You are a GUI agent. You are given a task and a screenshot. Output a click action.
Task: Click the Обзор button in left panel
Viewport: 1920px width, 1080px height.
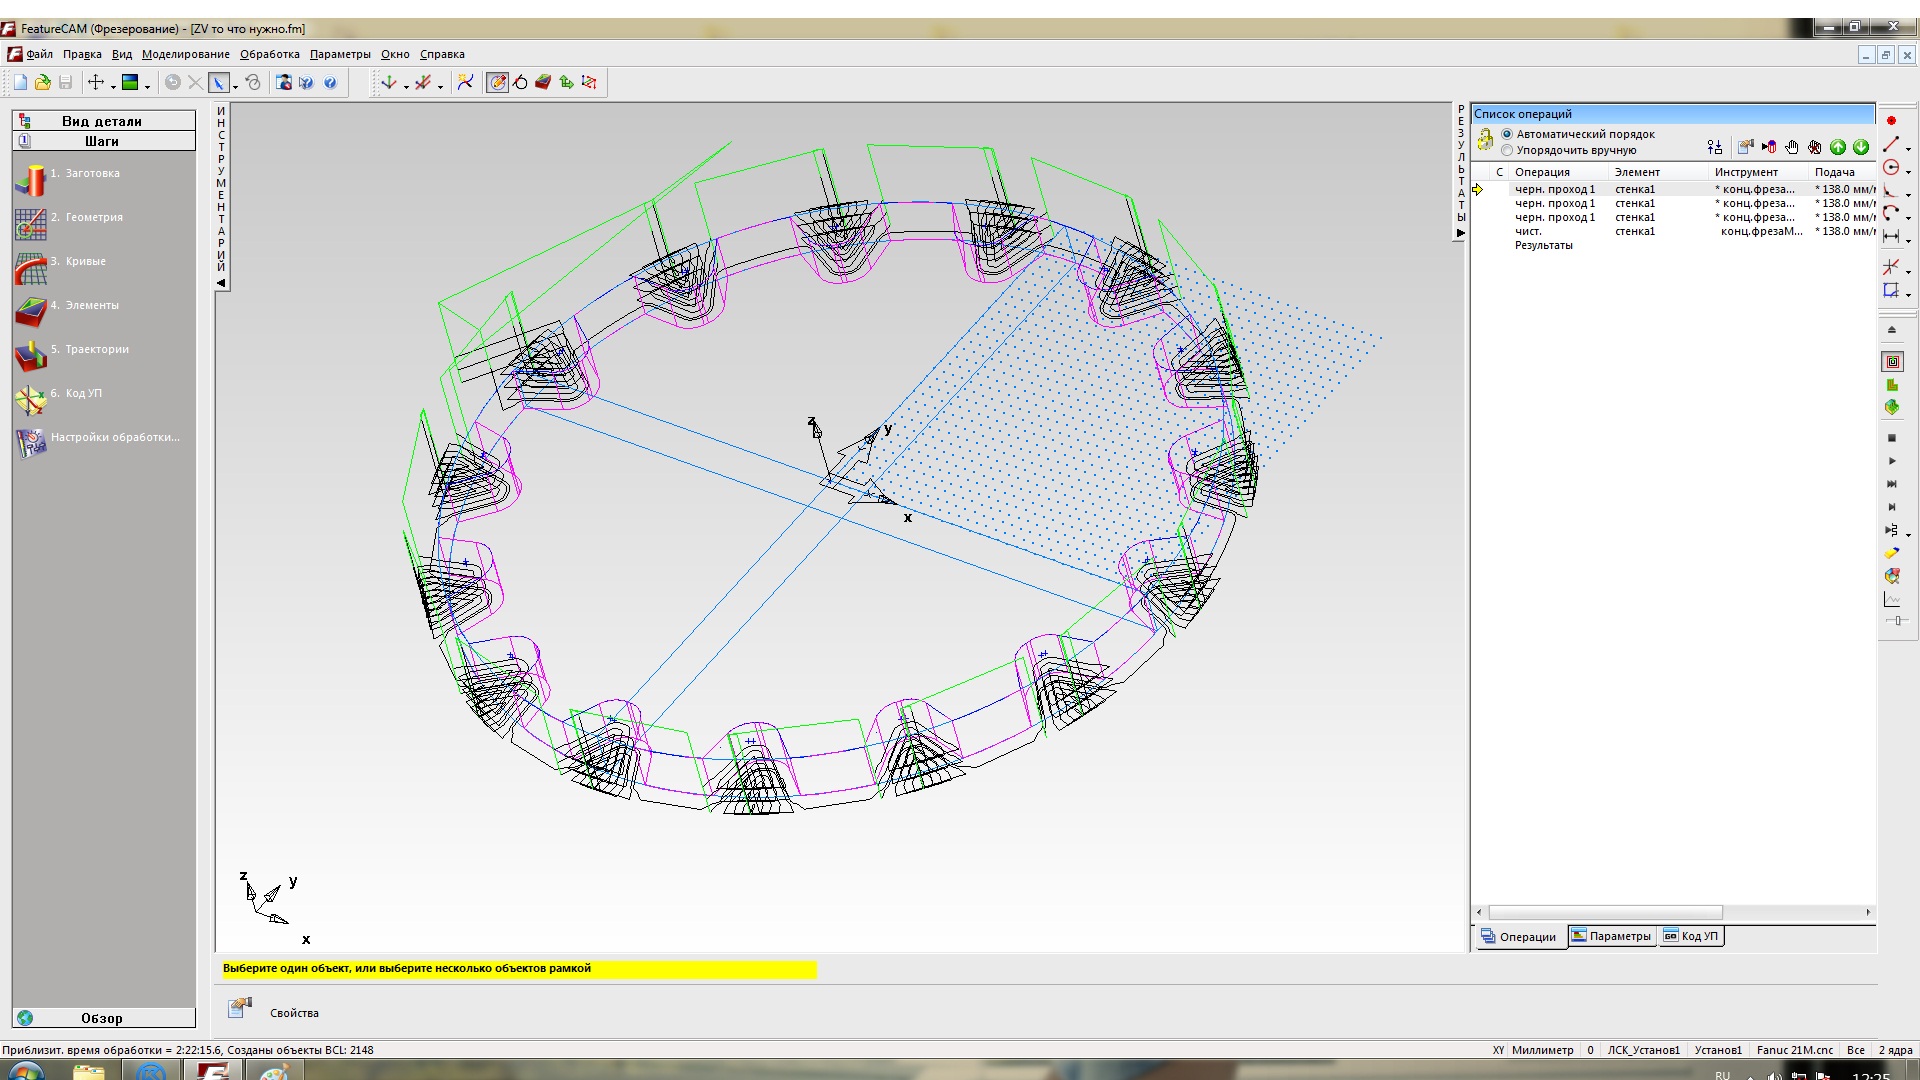[x=102, y=1018]
